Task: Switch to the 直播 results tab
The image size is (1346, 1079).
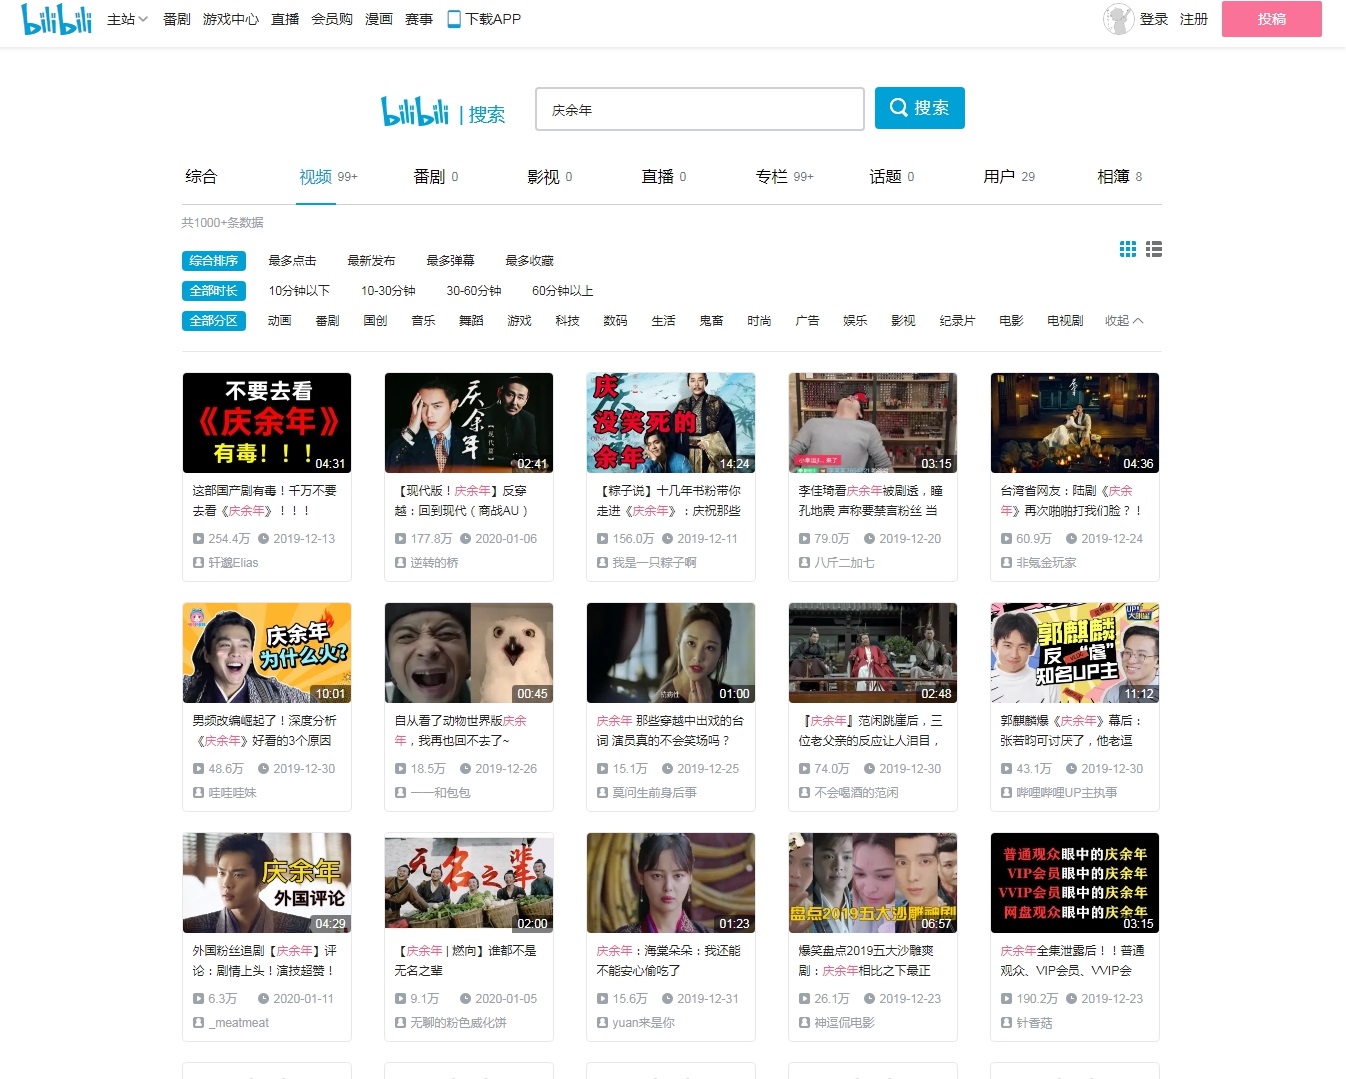Action: (664, 177)
